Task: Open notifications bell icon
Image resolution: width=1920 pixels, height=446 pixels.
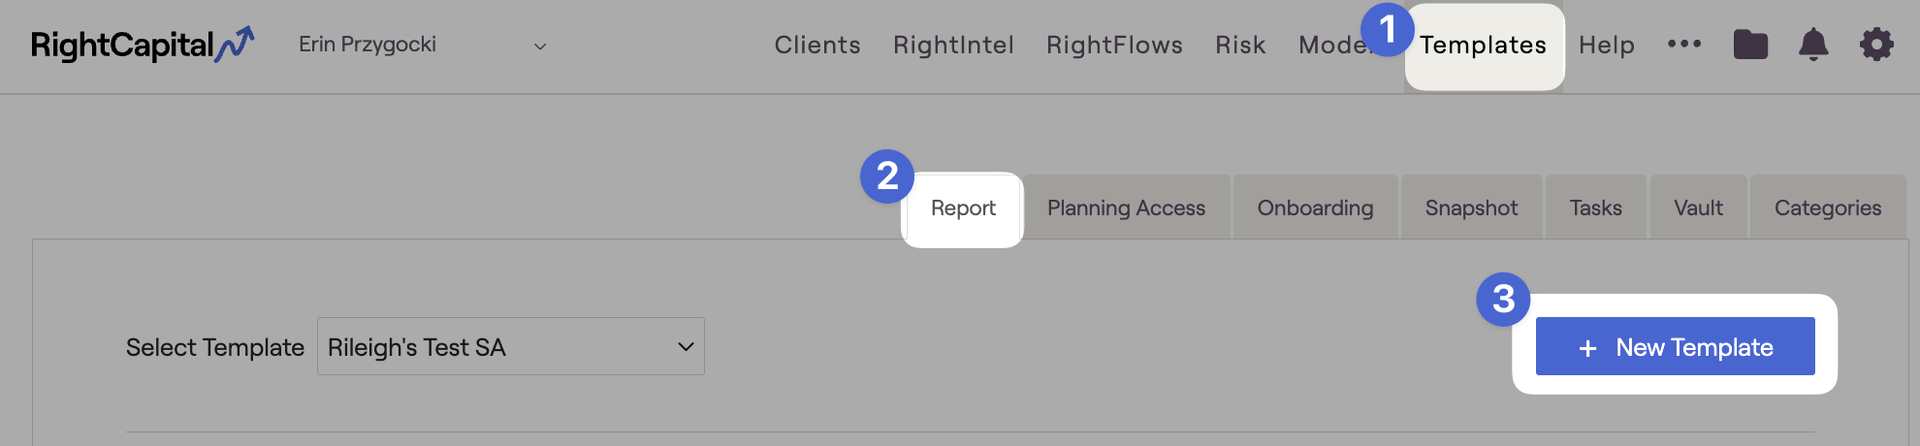Action: tap(1813, 45)
